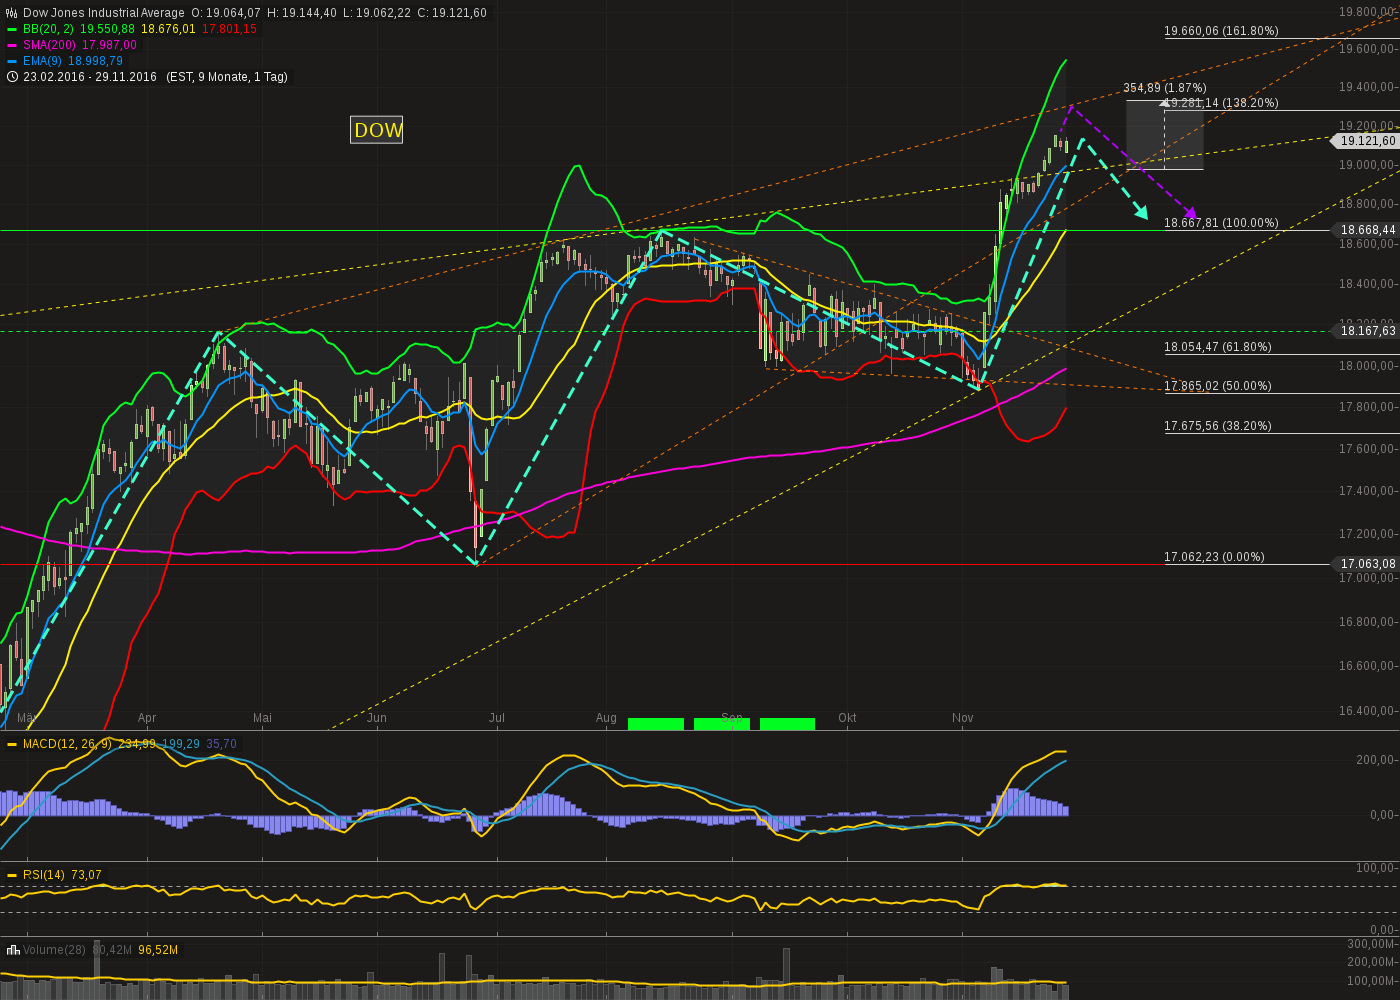
Task: Click the Nov month label on the time axis
Action: (963, 718)
